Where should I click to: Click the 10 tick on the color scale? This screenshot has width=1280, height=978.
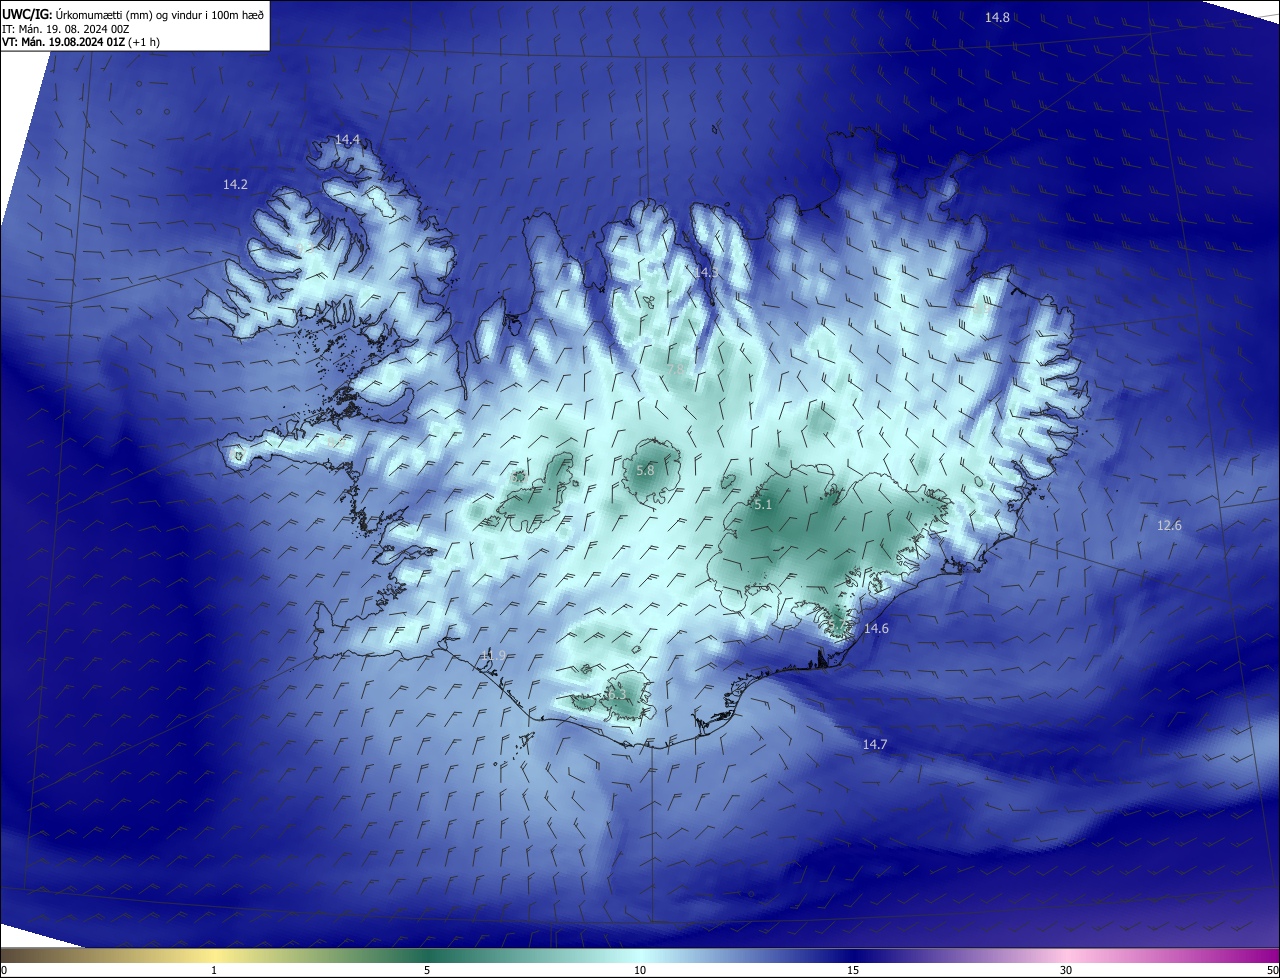[x=640, y=970]
